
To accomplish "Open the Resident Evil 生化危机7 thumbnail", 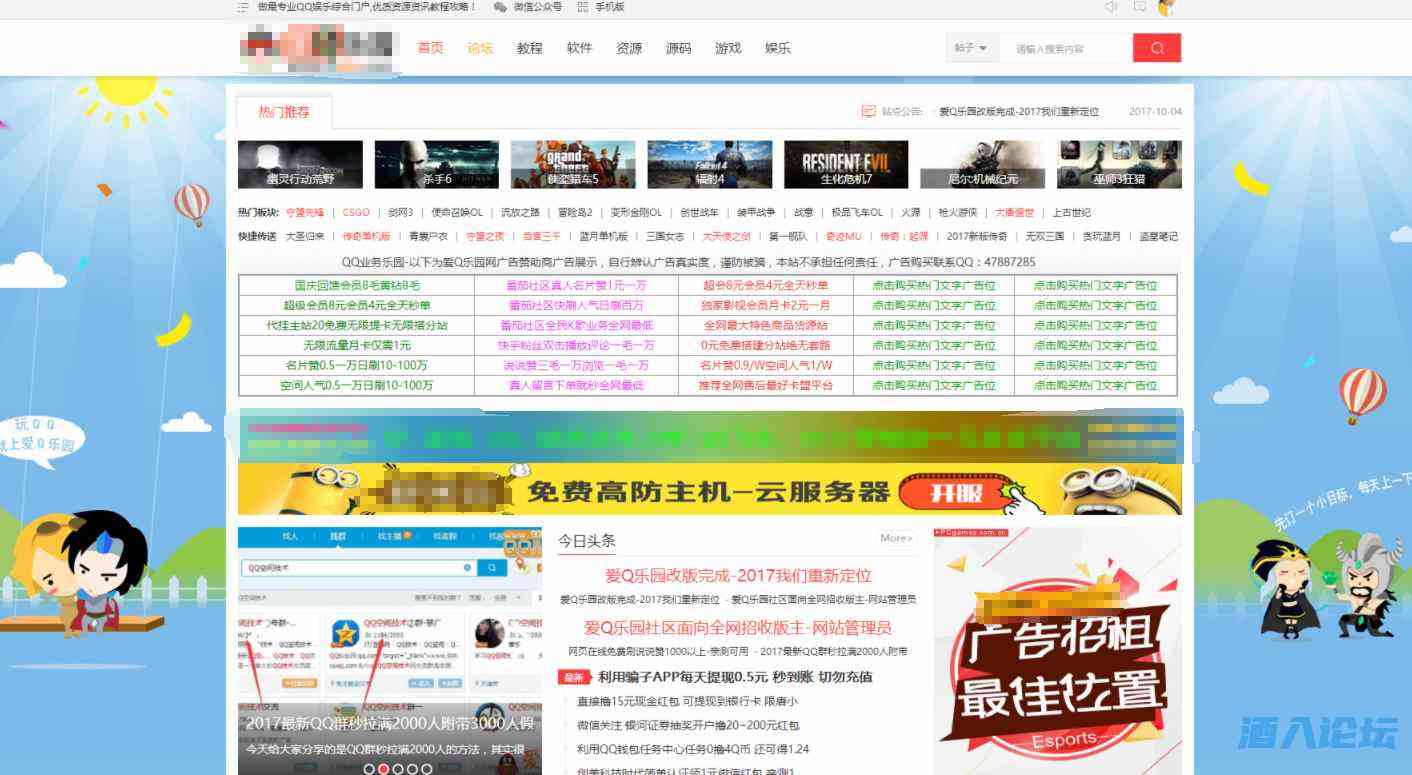I will click(x=846, y=164).
